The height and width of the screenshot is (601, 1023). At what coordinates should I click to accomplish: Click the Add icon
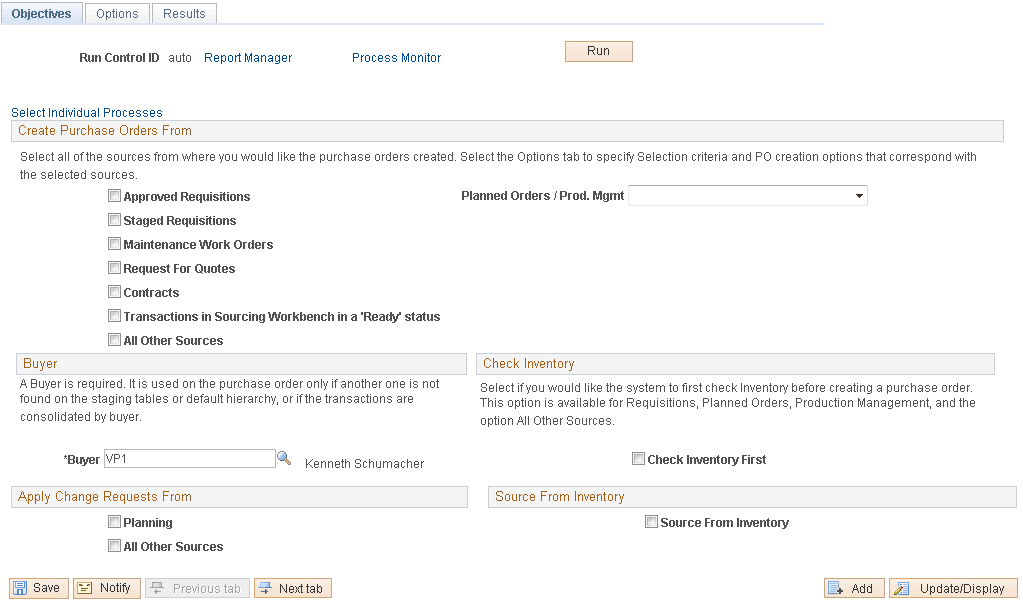coord(853,587)
